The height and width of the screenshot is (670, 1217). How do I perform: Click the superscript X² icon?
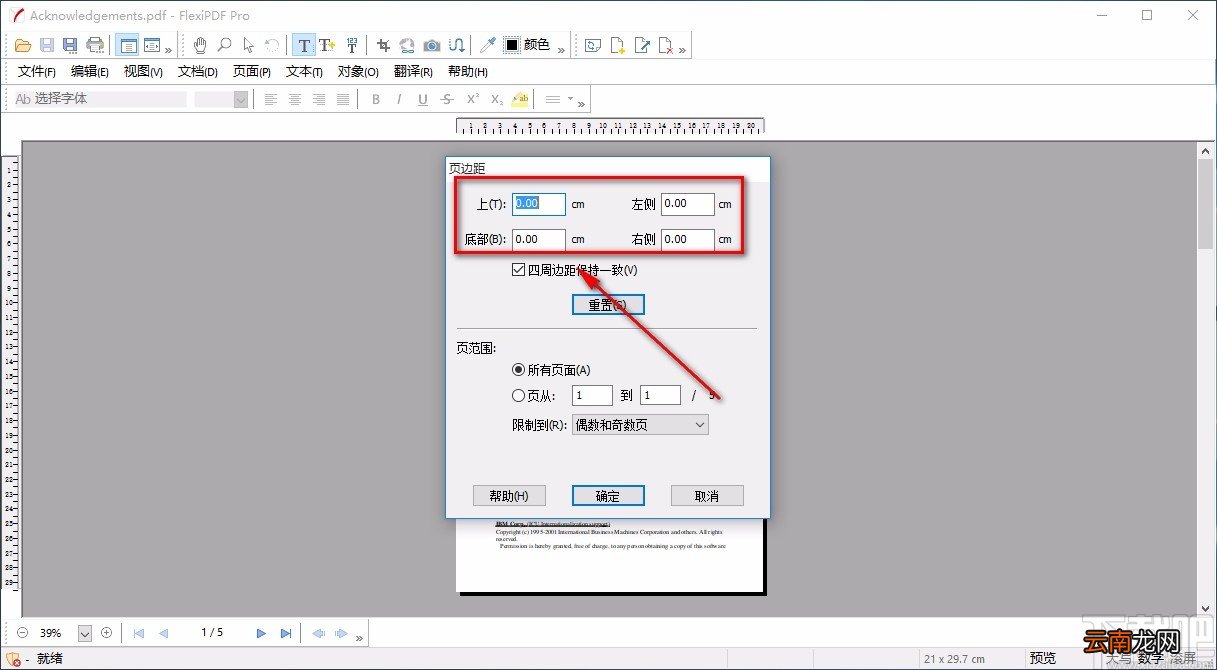pyautogui.click(x=473, y=99)
